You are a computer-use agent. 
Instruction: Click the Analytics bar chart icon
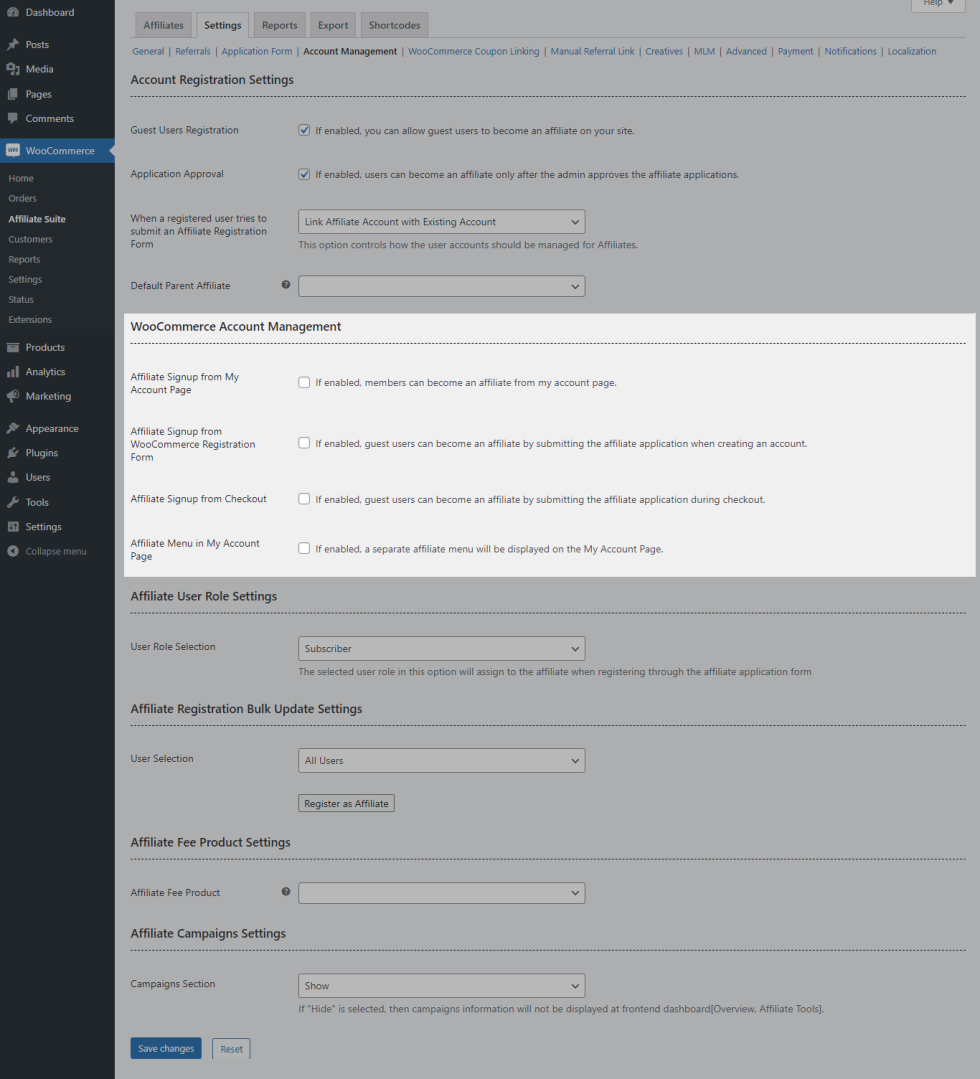pyautogui.click(x=13, y=372)
